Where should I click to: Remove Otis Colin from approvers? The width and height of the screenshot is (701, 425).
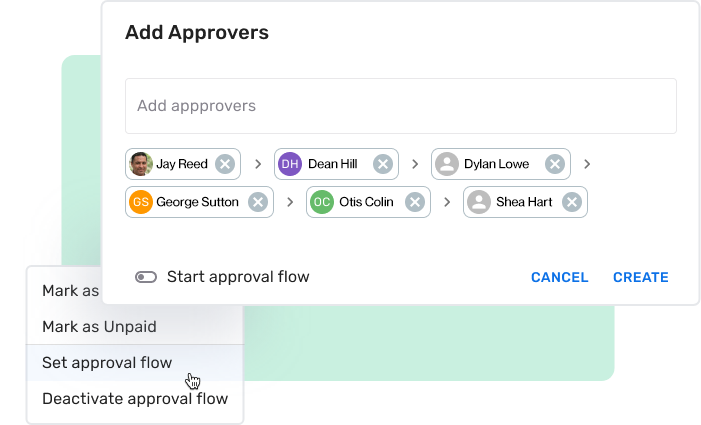tap(414, 202)
